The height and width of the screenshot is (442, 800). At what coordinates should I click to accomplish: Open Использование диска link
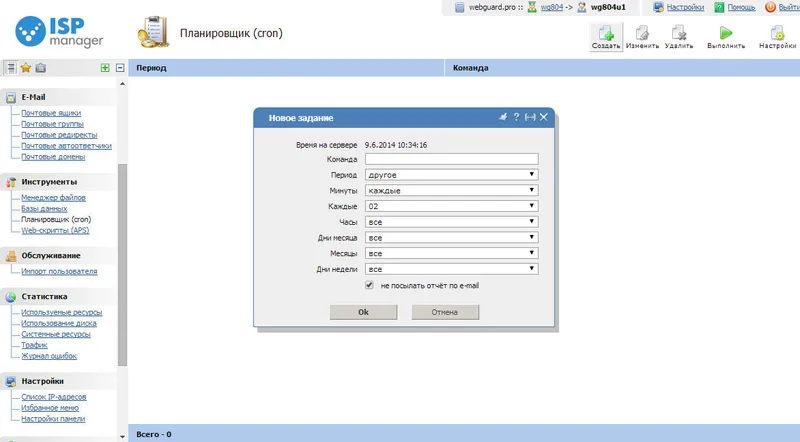click(x=59, y=323)
